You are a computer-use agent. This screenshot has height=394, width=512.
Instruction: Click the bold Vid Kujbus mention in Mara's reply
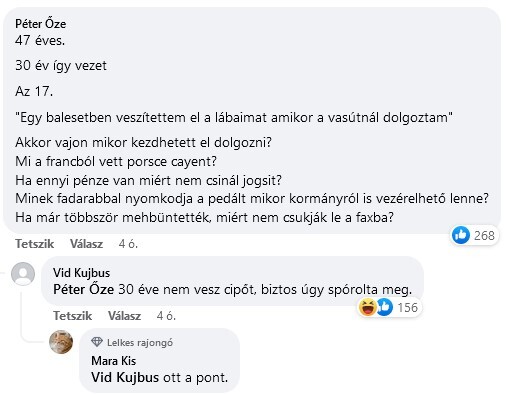(125, 377)
